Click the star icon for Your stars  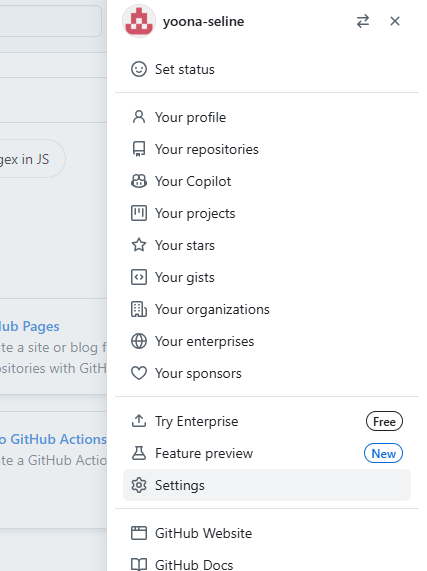click(x=139, y=245)
